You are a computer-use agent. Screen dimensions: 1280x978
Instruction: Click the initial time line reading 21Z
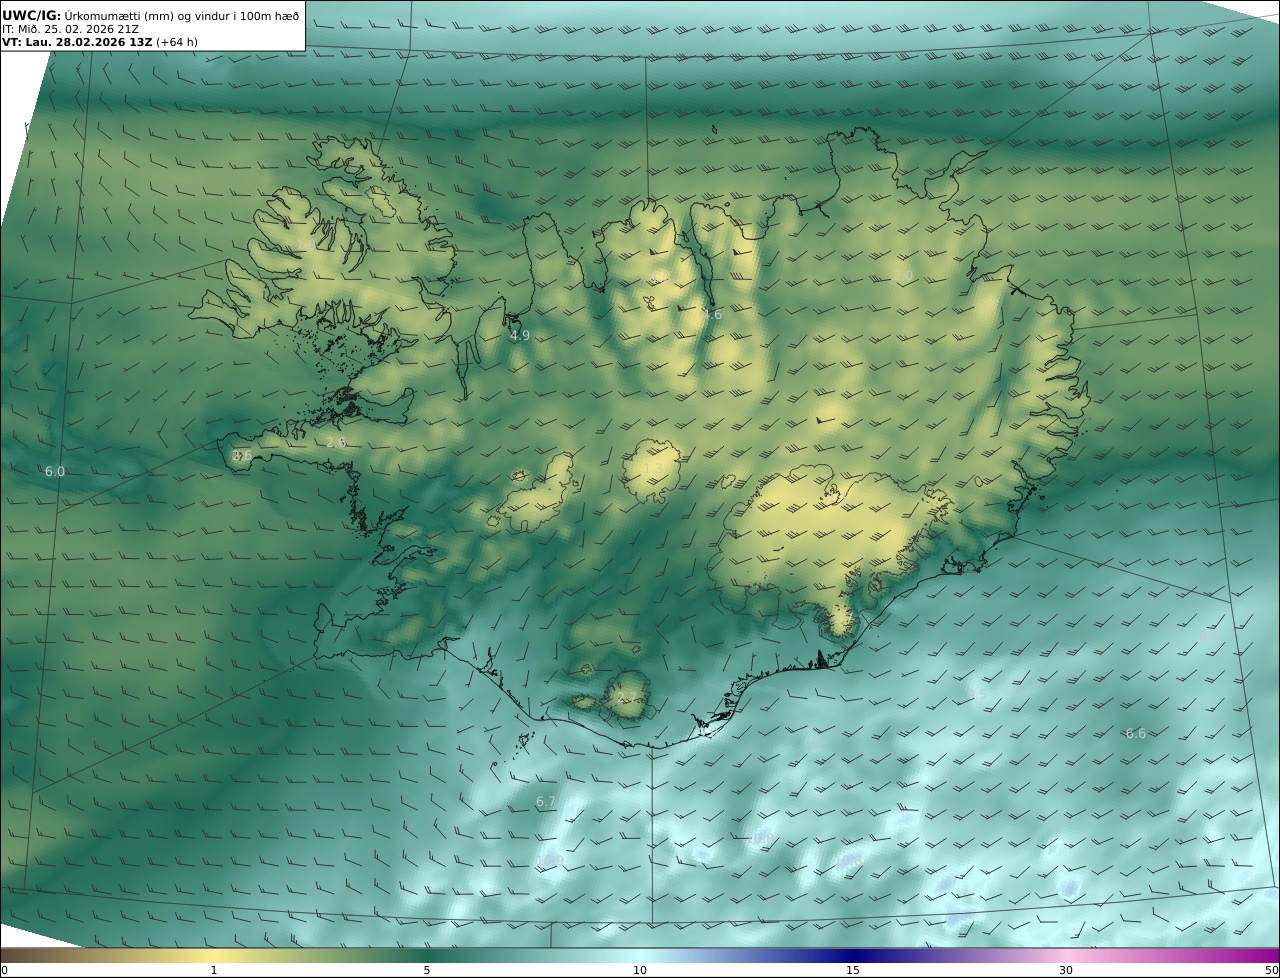pyautogui.click(x=70, y=29)
